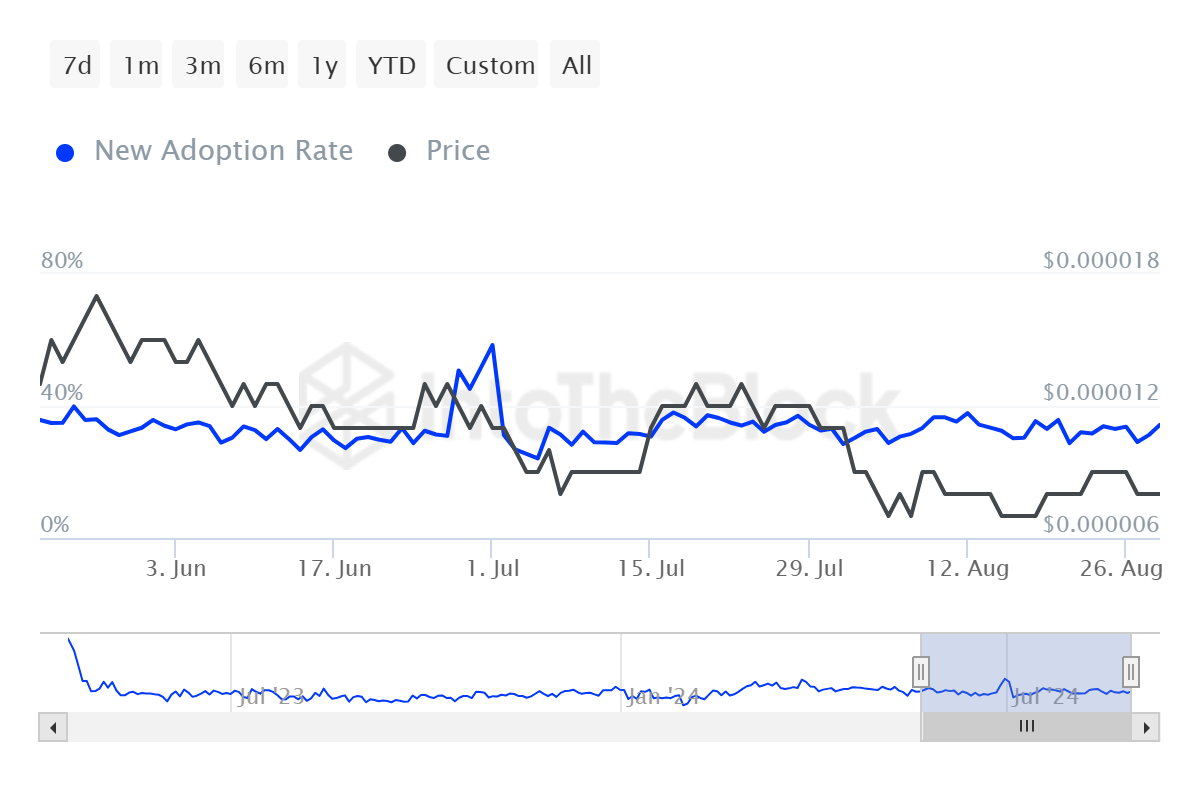Click the blue New Adoption Rate dot
Image resolution: width=1200 pixels, height=800 pixels.
(x=66, y=153)
